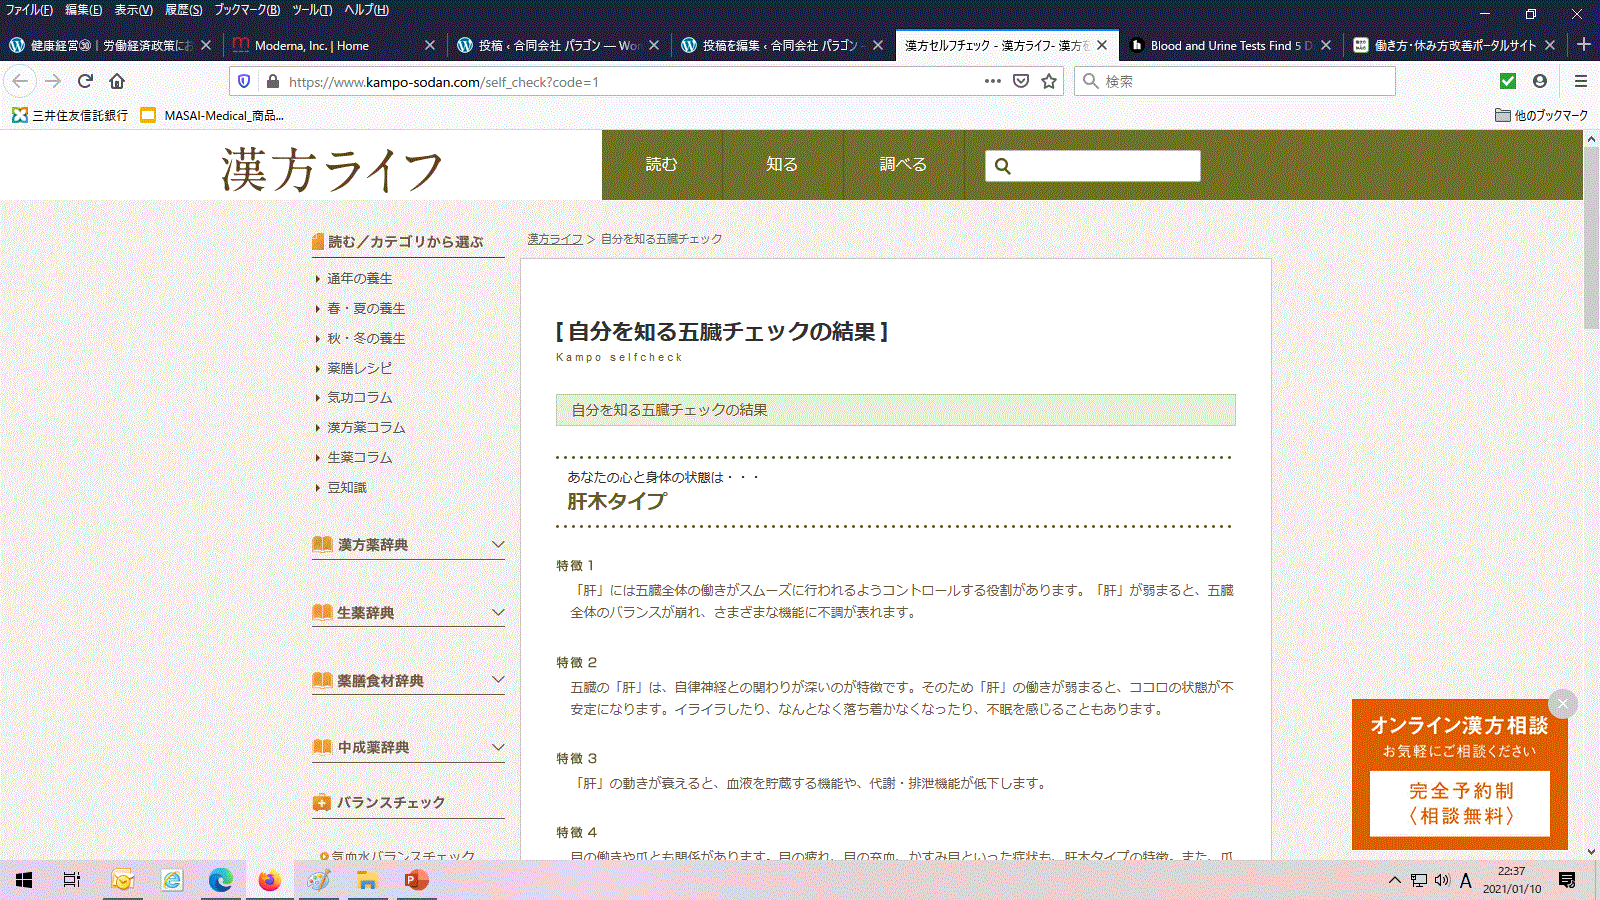
Task: Show site security info via padlock icon
Action: point(272,81)
